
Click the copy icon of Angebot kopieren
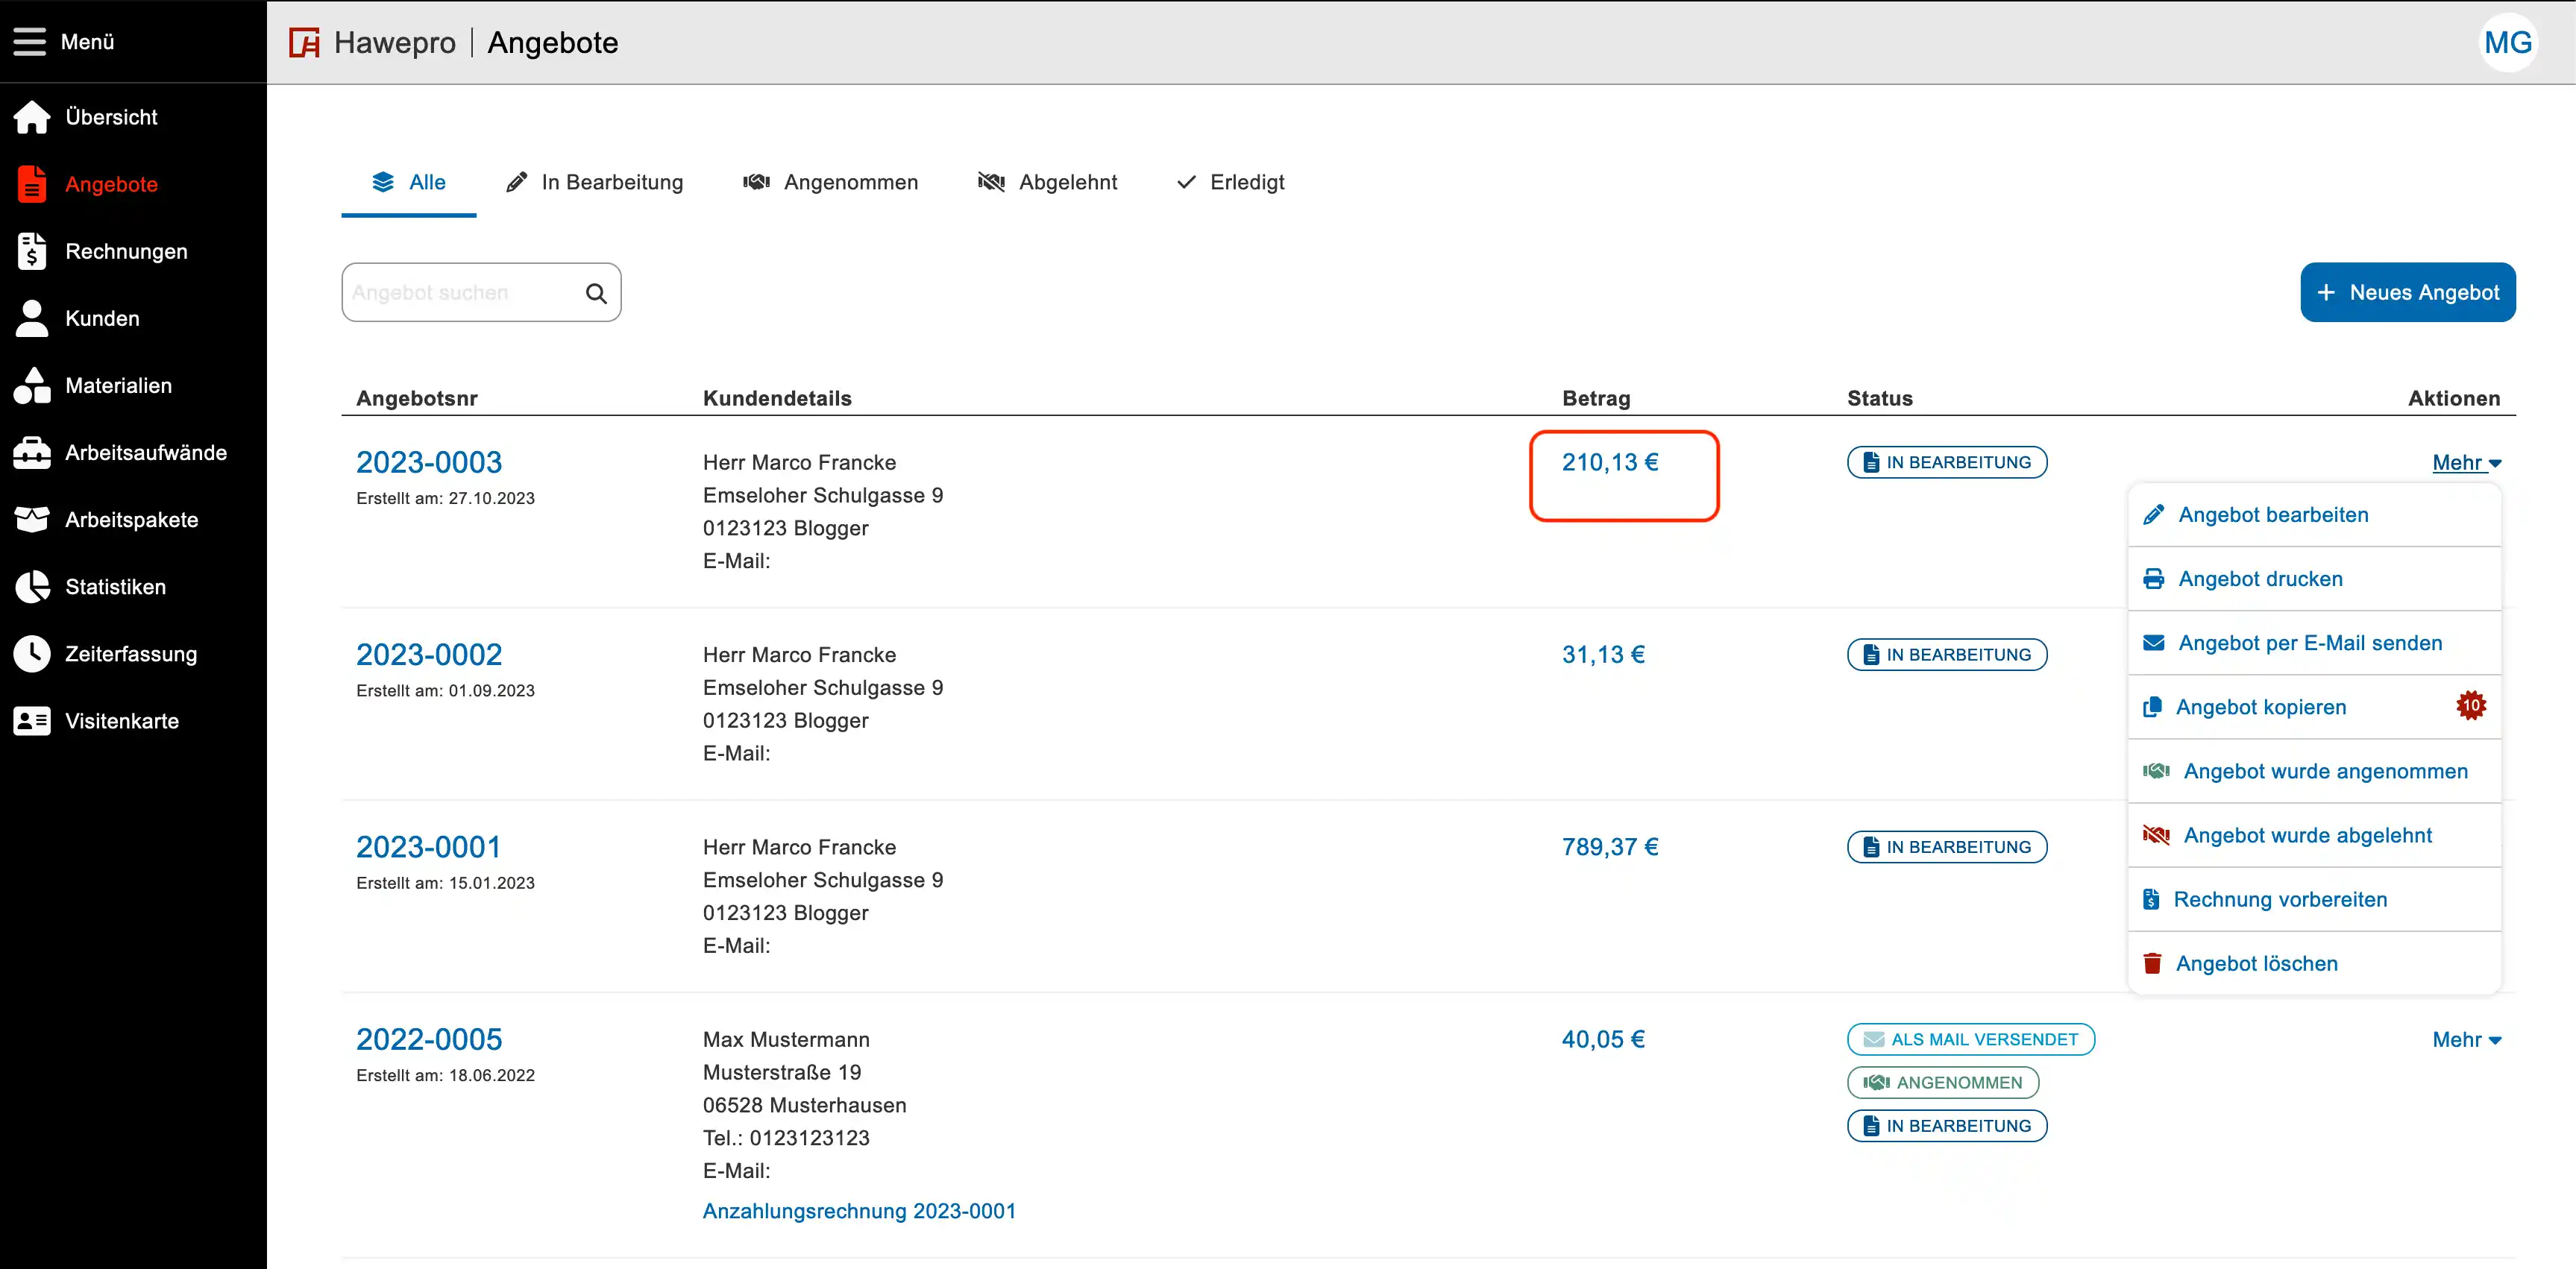click(x=2152, y=707)
